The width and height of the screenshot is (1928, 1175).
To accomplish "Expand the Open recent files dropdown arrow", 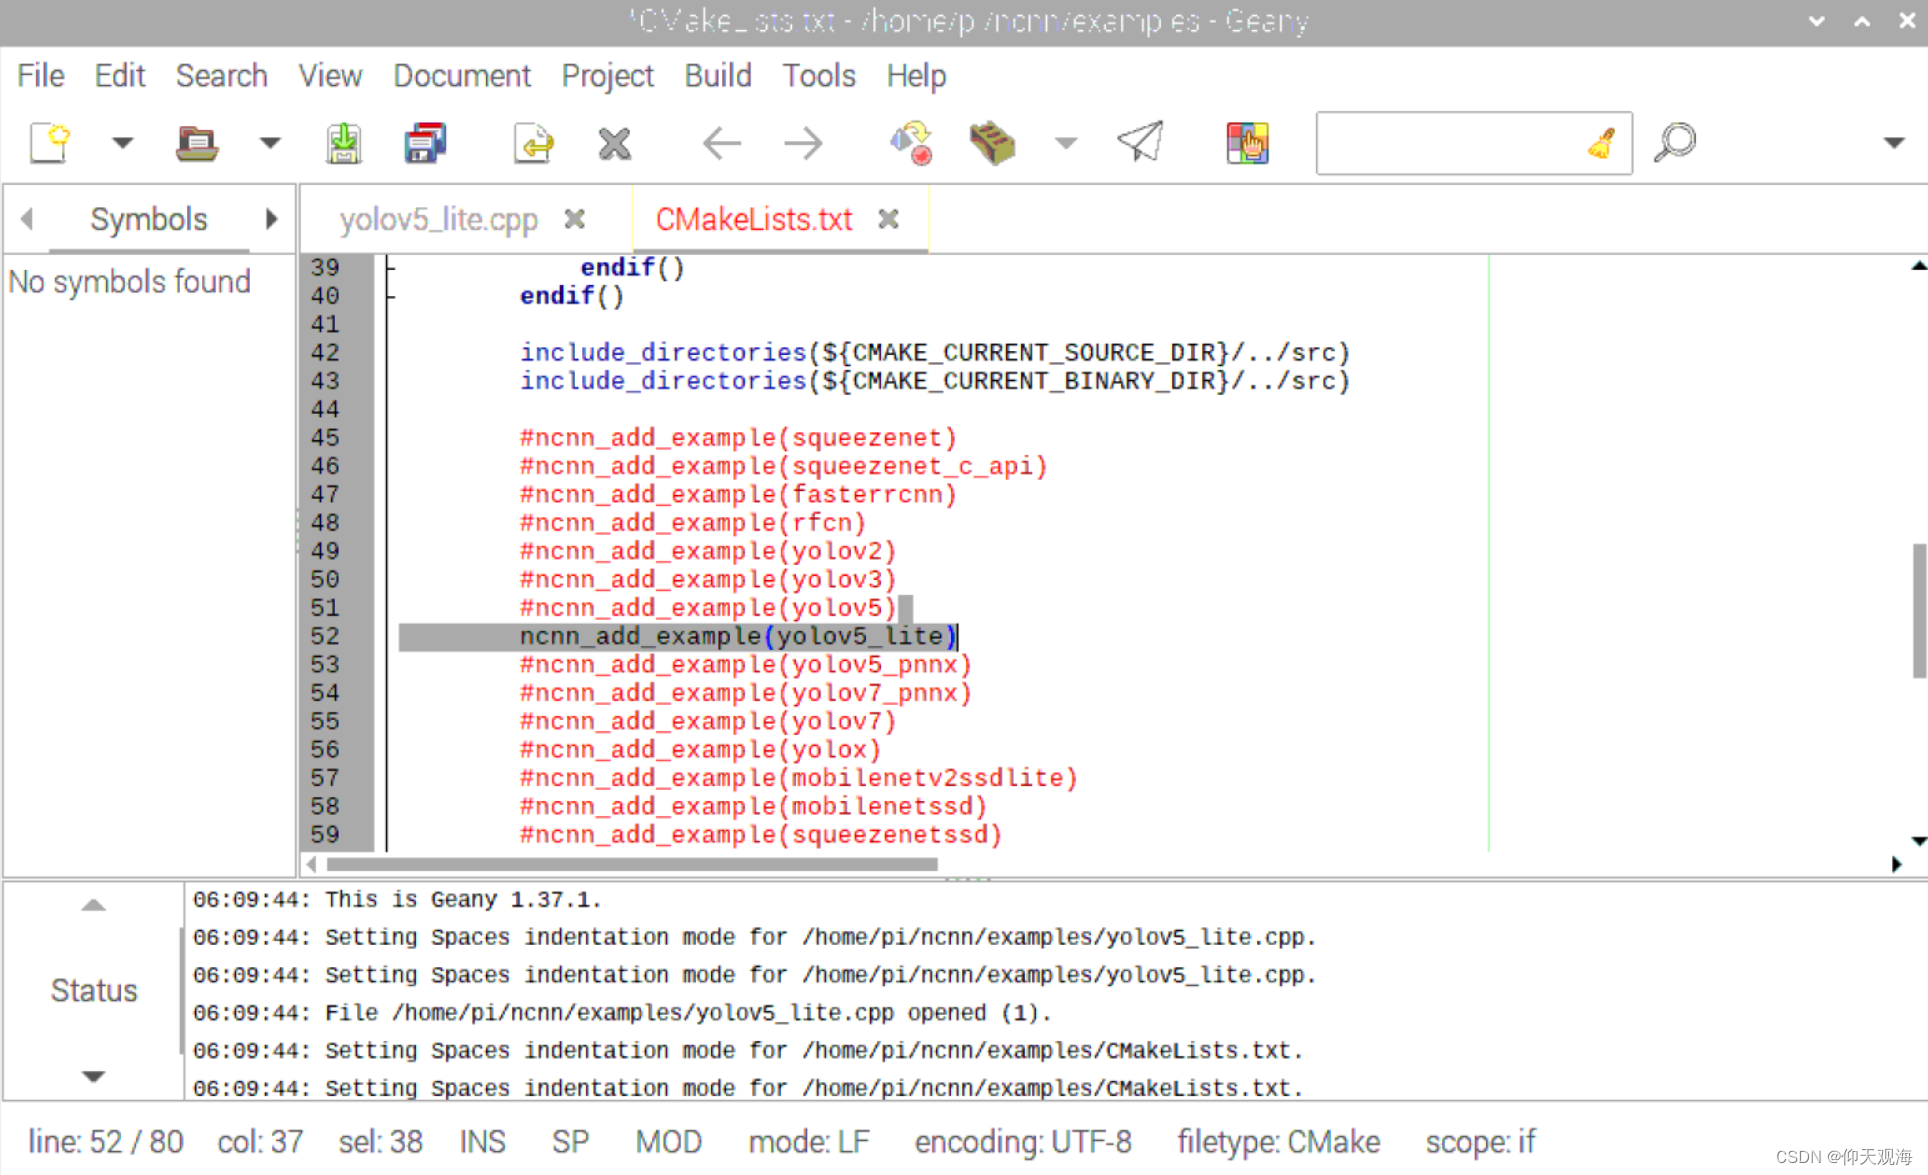I will [270, 143].
